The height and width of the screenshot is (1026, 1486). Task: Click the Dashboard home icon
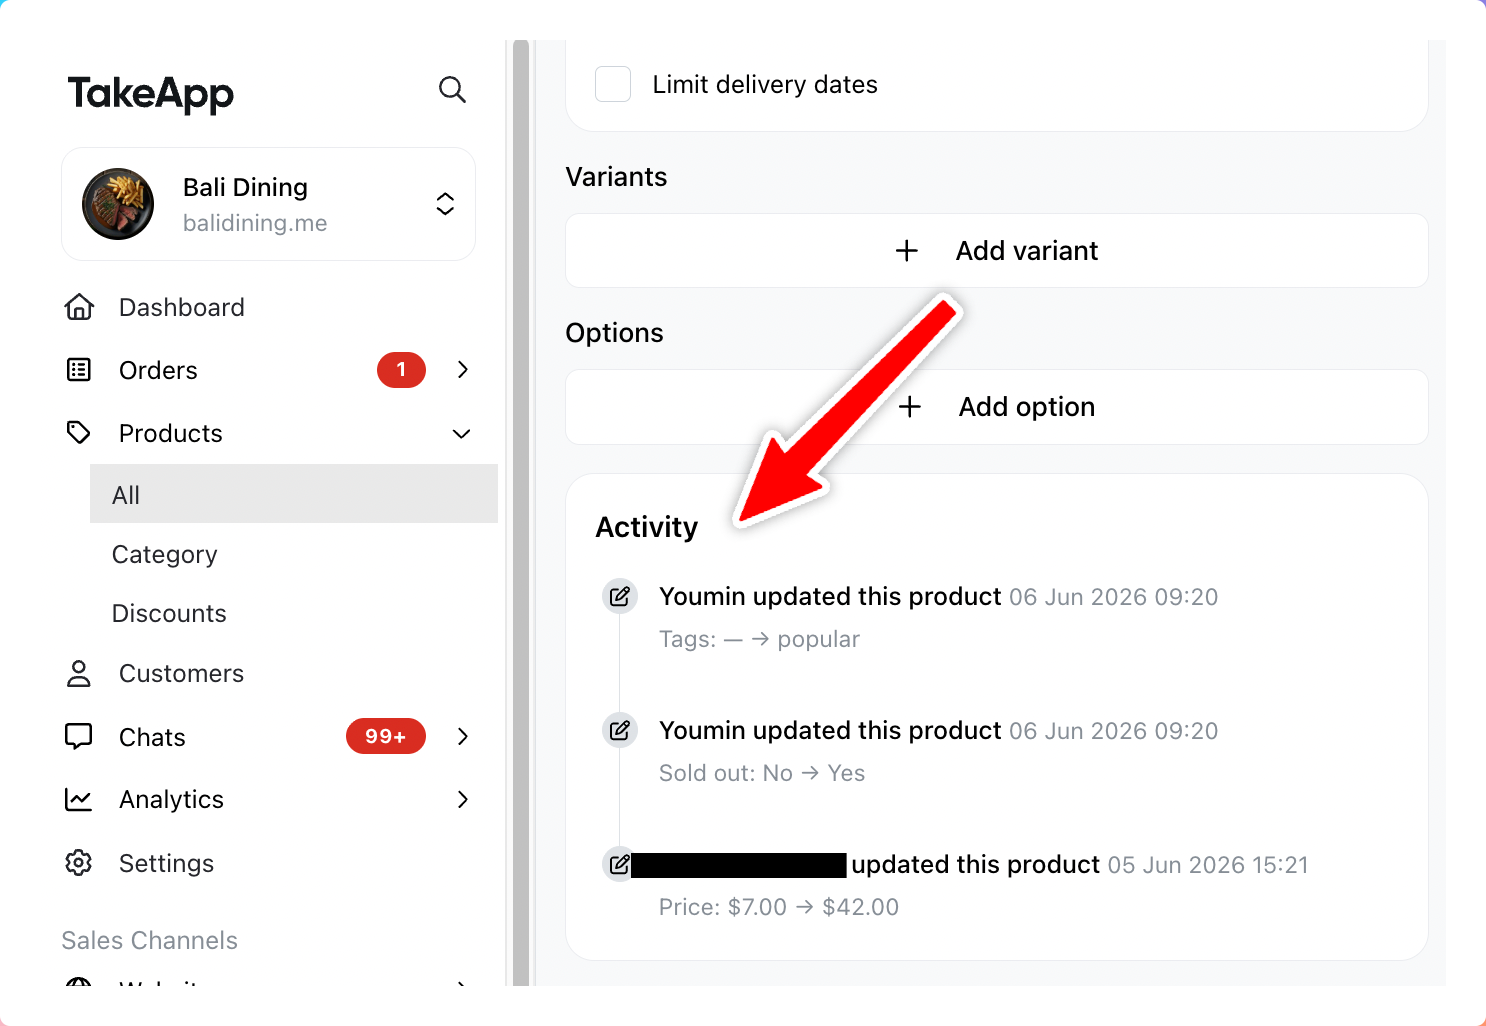pos(79,307)
